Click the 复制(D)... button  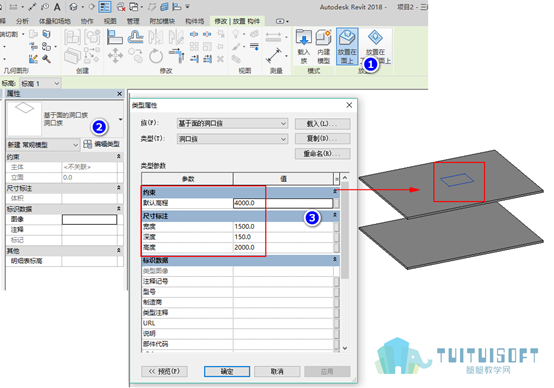click(x=323, y=139)
